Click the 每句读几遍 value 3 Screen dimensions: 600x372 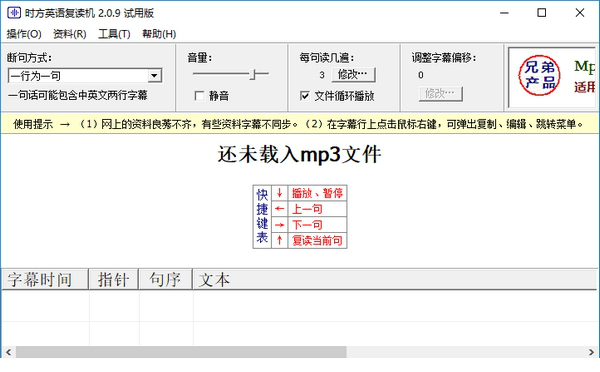coord(322,75)
